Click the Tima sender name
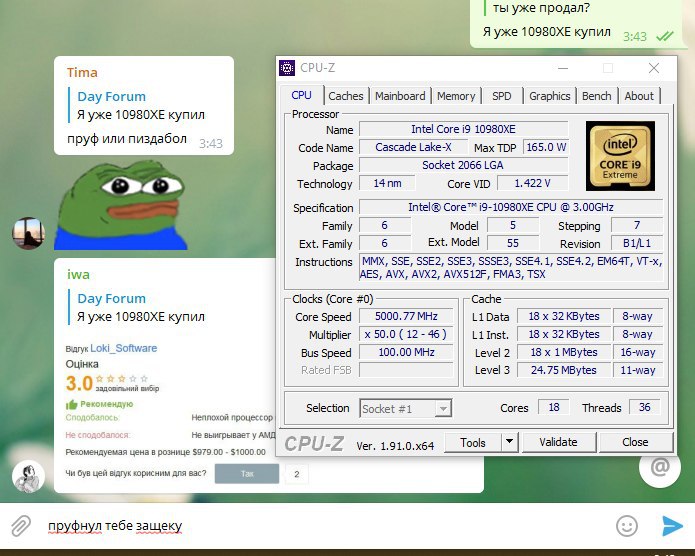Viewport: 695px width, 556px height. [x=82, y=72]
